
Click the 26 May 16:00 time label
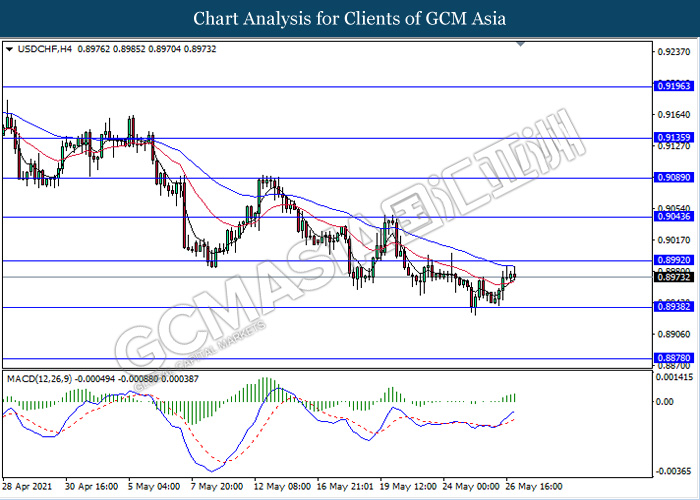[534, 486]
